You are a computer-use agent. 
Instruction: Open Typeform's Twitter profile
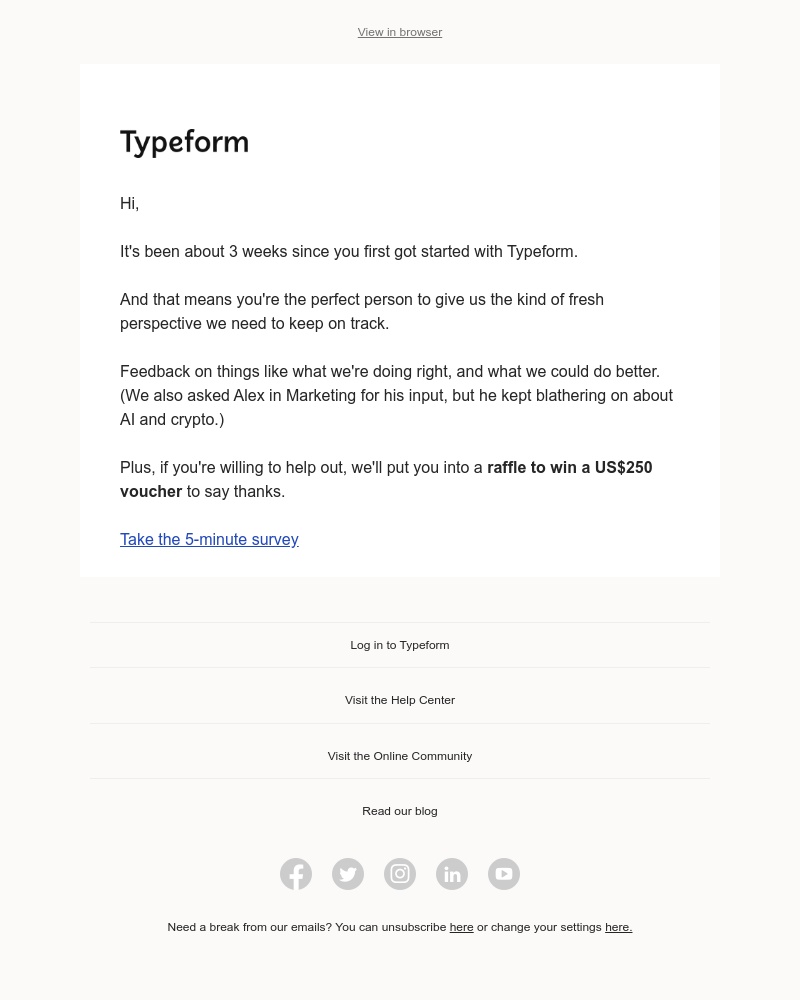coord(348,874)
